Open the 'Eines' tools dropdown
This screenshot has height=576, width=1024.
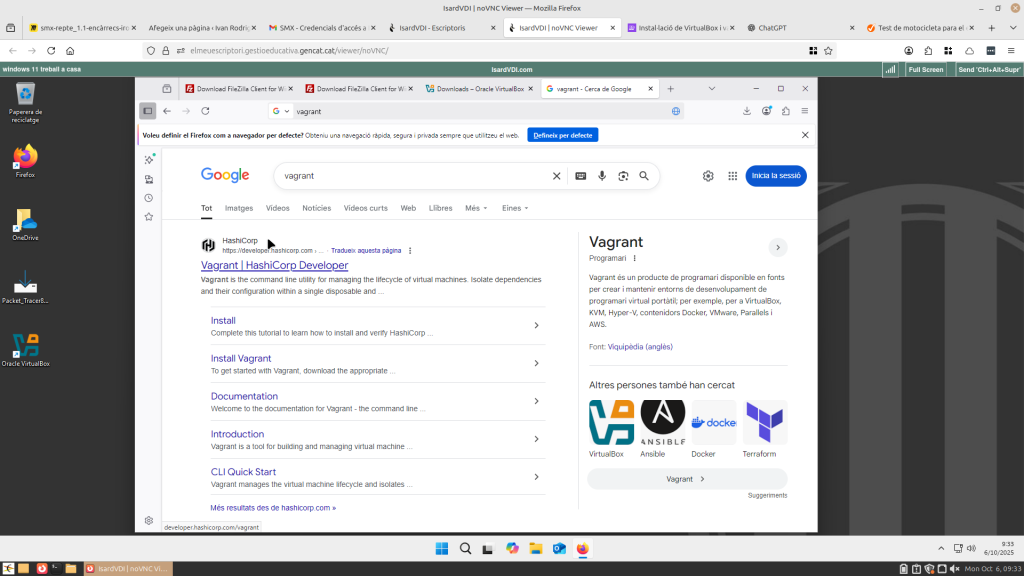pyautogui.click(x=515, y=208)
